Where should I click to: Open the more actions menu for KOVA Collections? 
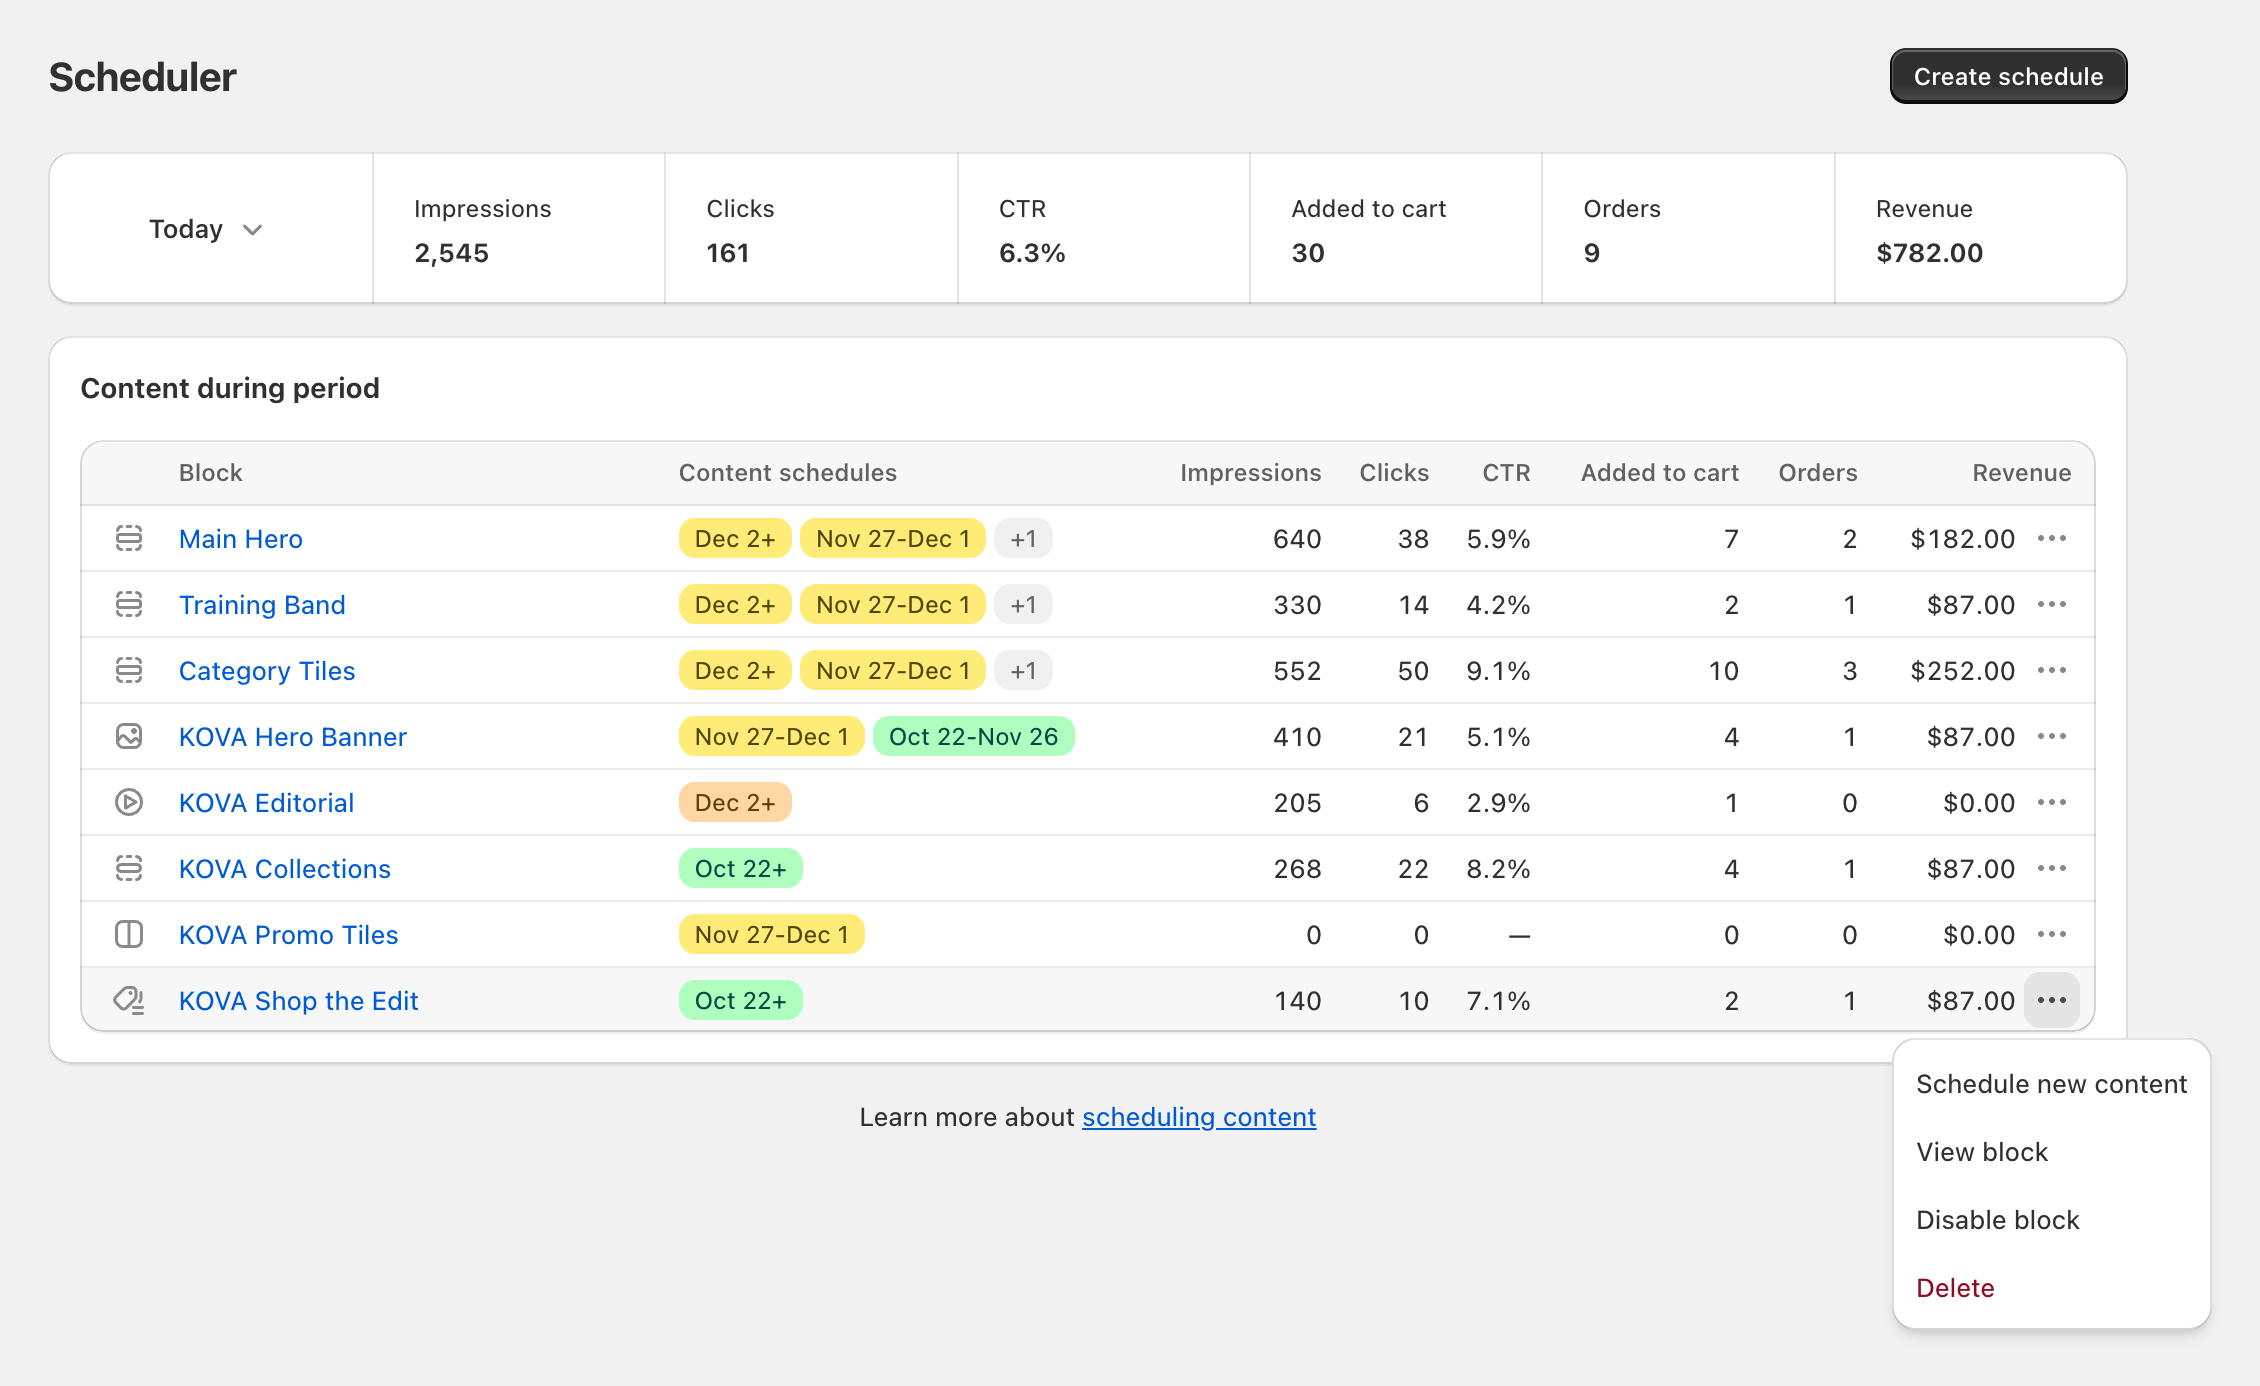pyautogui.click(x=2052, y=868)
